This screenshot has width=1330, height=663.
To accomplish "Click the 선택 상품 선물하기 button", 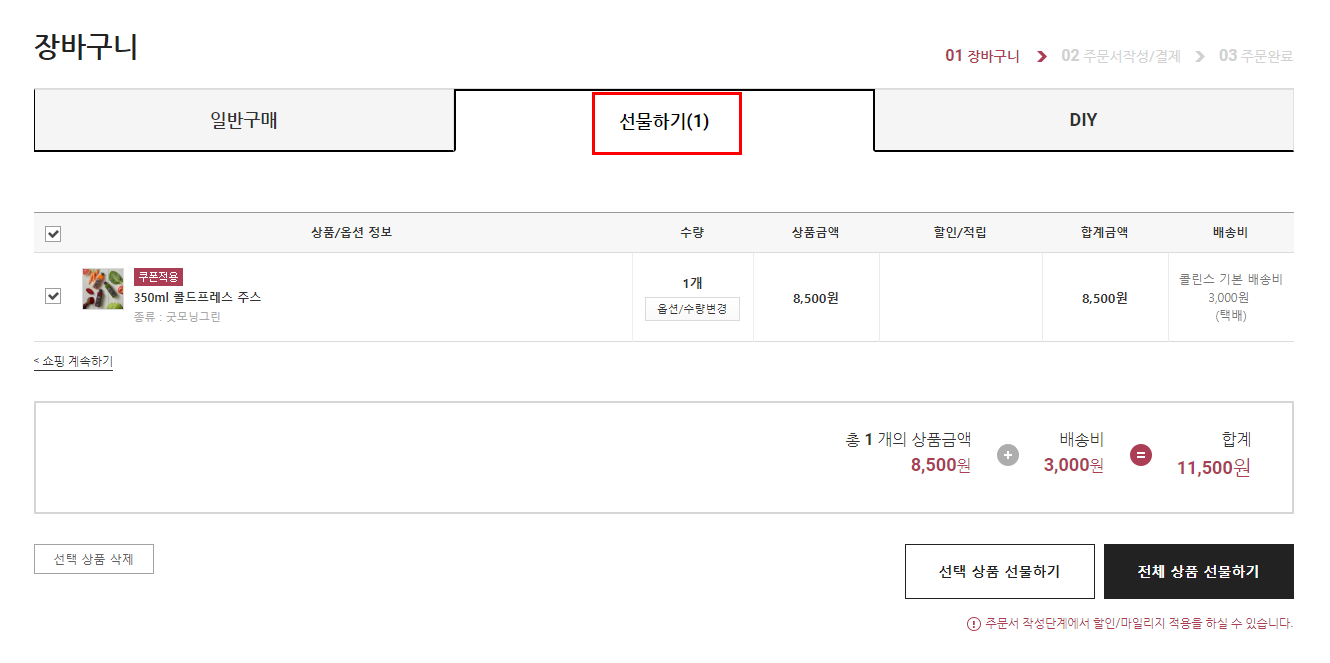I will pos(999,571).
